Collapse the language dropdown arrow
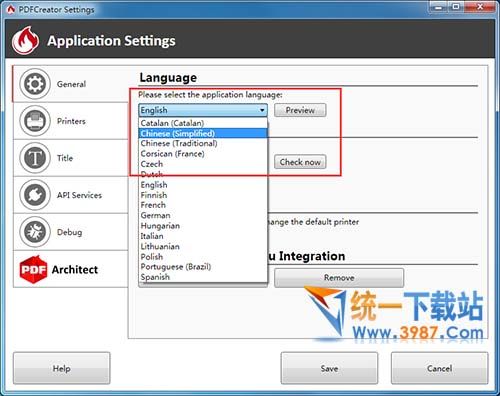This screenshot has width=500, height=396. pyautogui.click(x=262, y=110)
